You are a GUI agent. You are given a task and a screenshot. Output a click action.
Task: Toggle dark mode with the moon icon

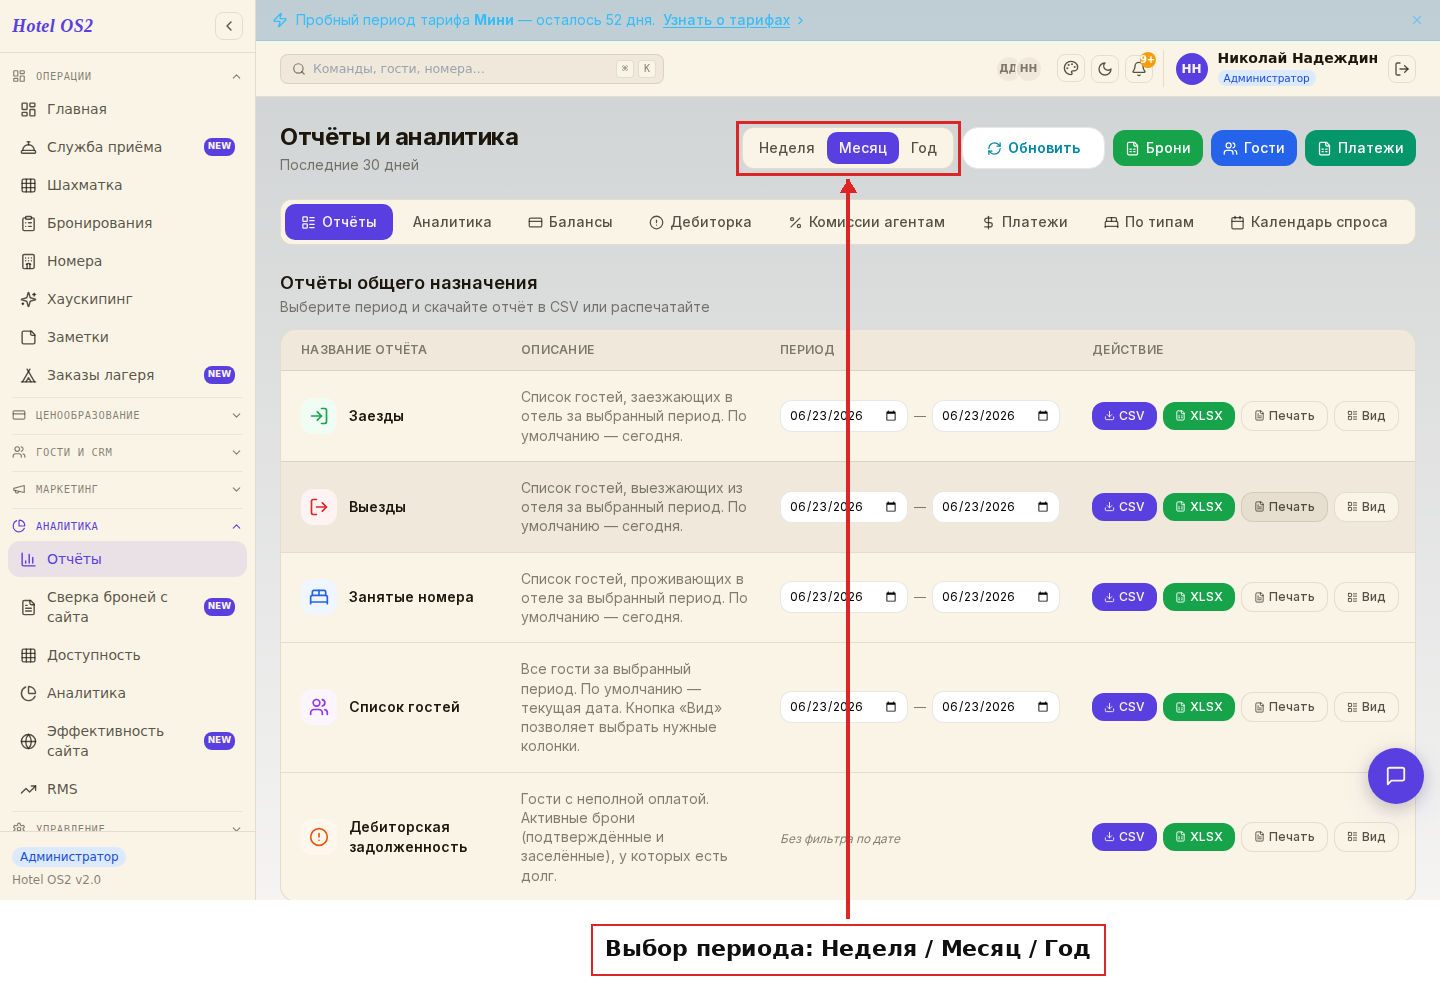[1105, 69]
